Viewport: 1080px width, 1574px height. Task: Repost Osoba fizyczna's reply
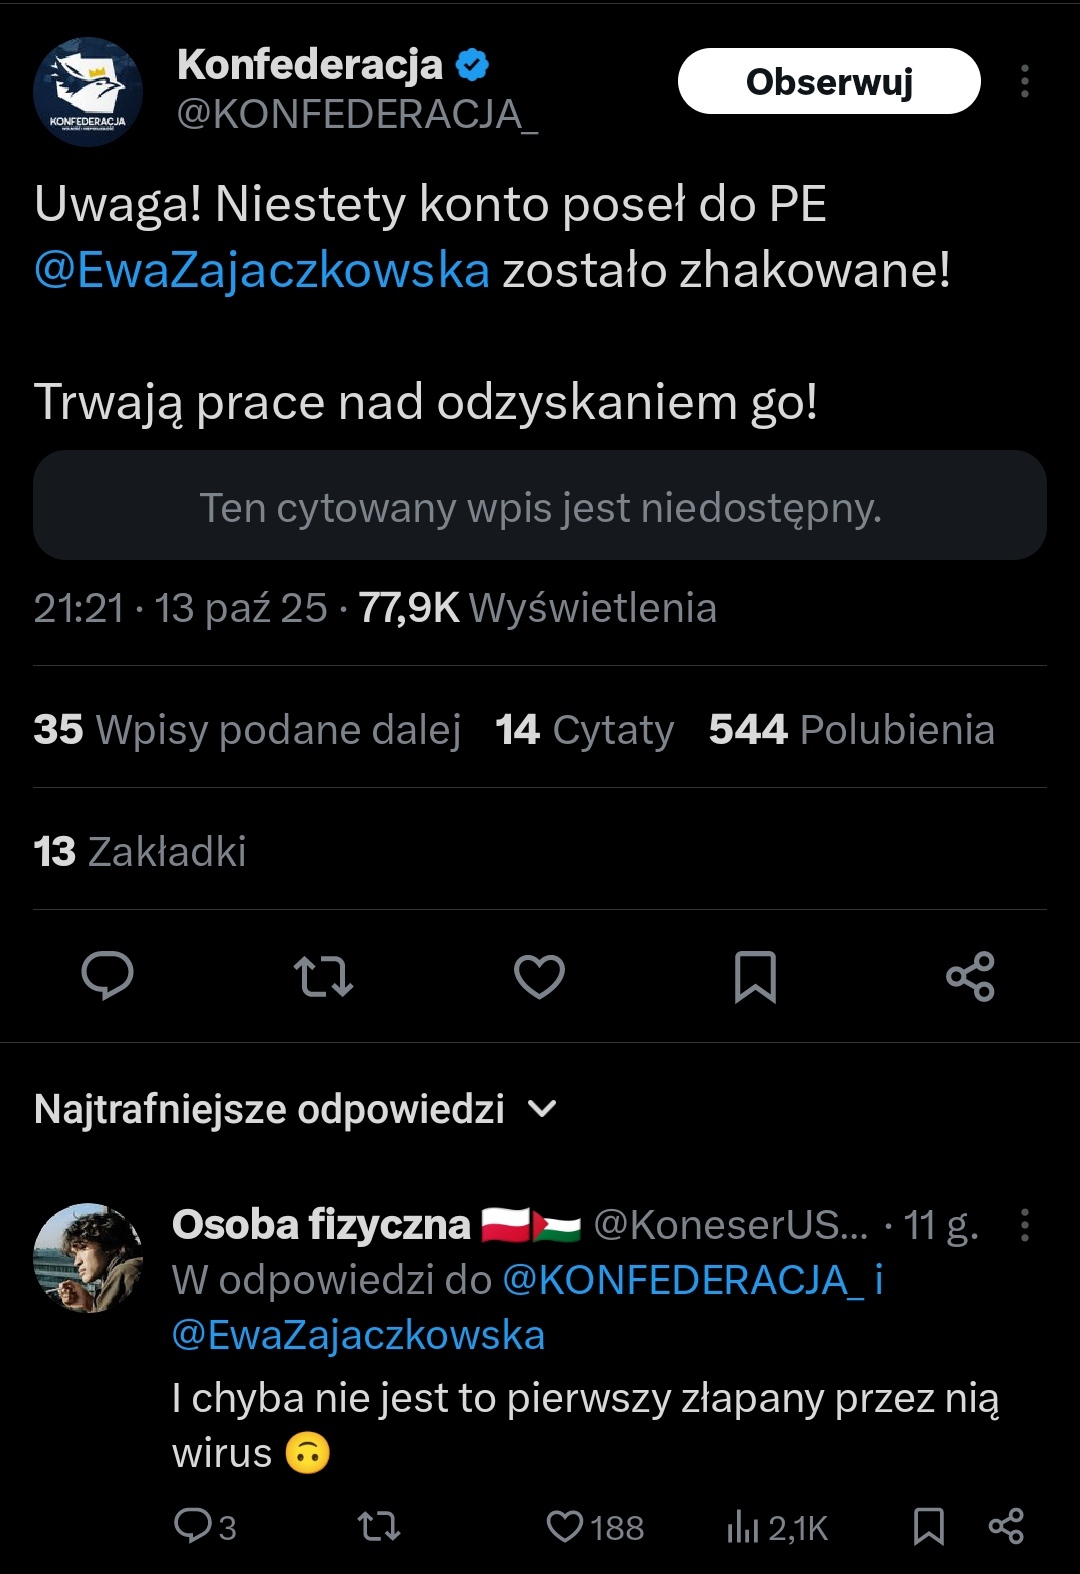pyautogui.click(x=379, y=1526)
